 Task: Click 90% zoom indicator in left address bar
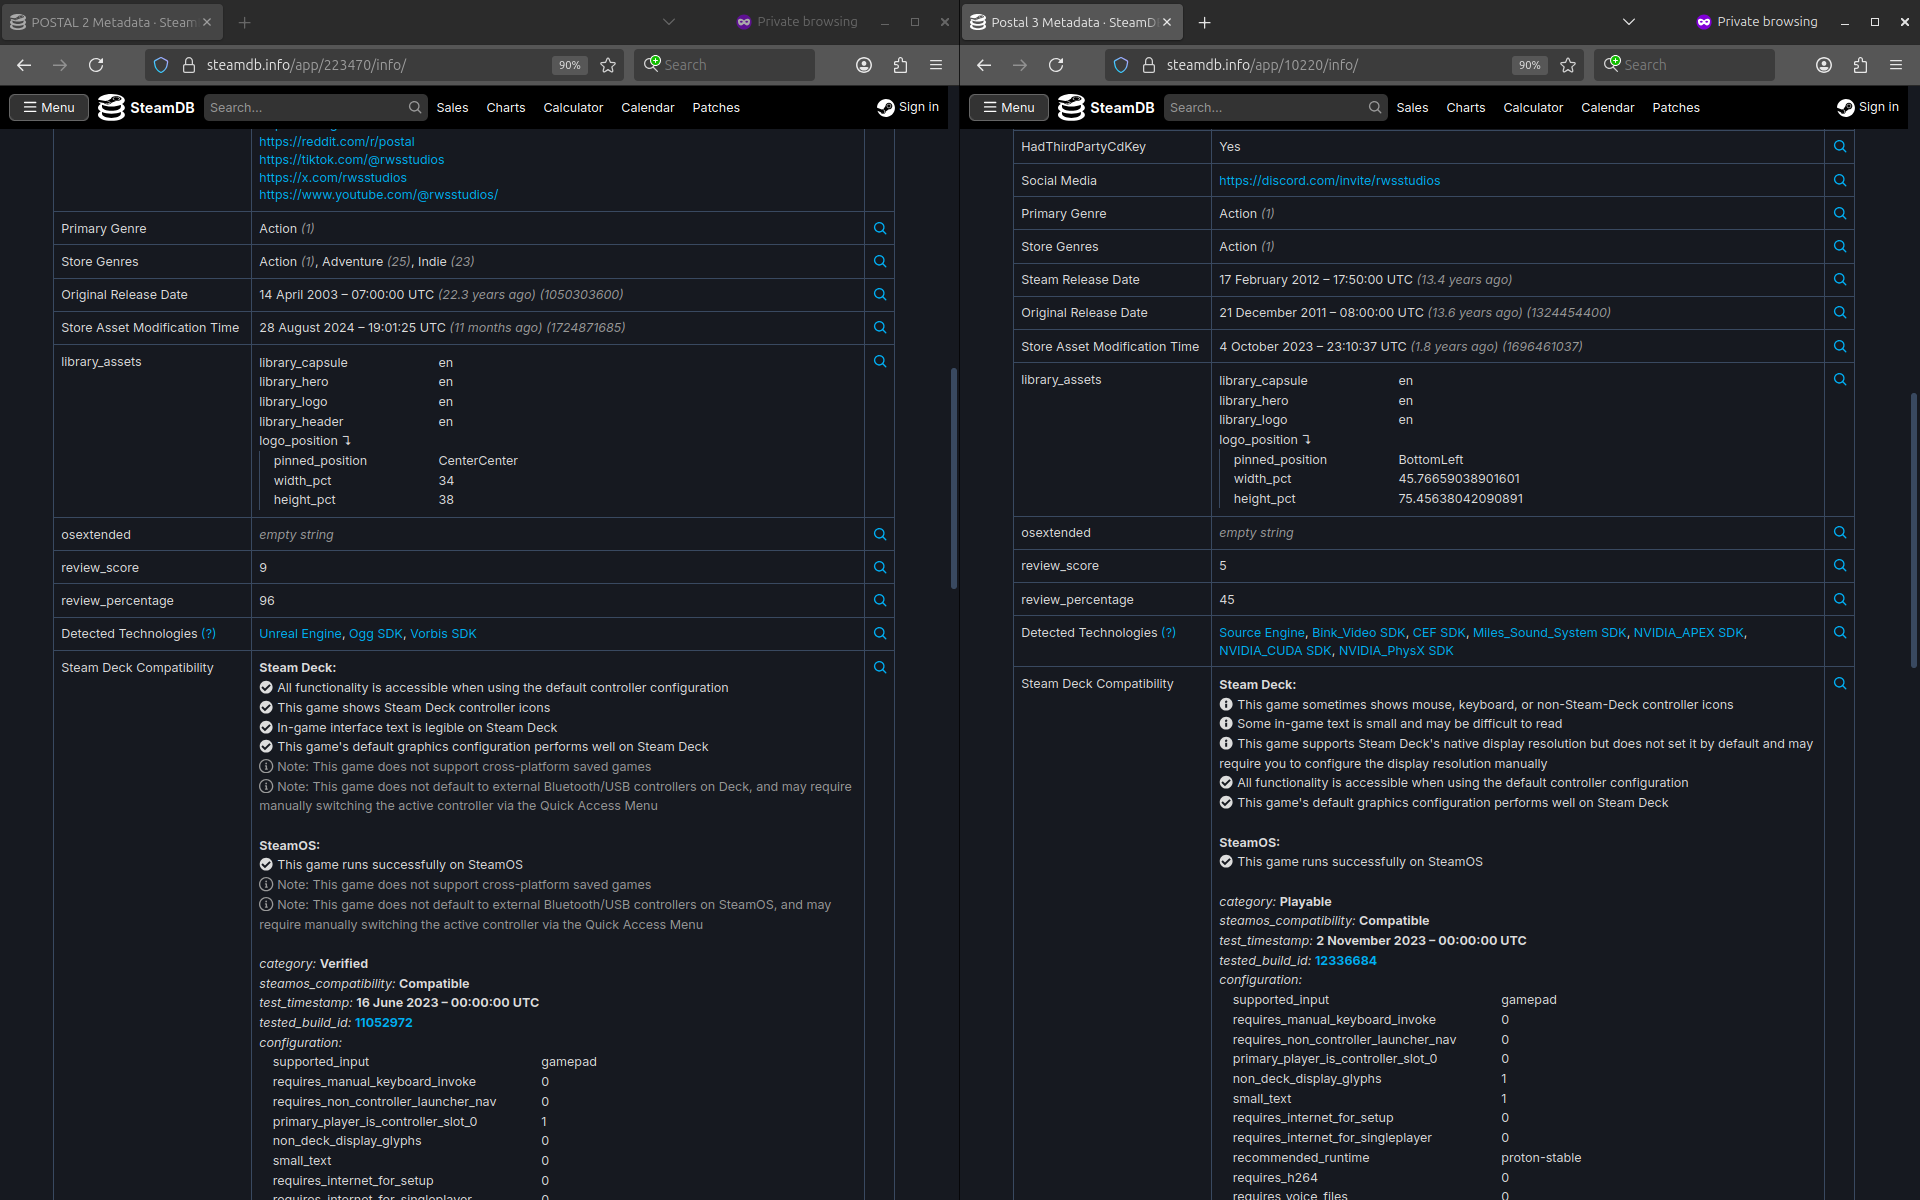point(570,65)
